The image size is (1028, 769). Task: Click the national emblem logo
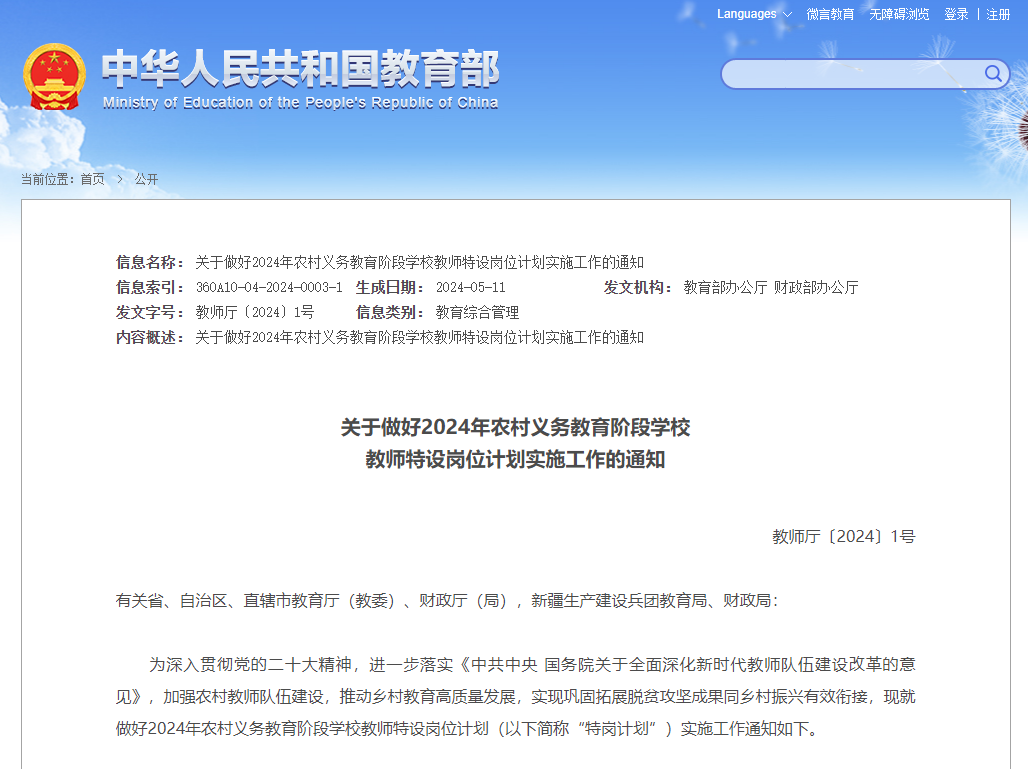tap(54, 77)
